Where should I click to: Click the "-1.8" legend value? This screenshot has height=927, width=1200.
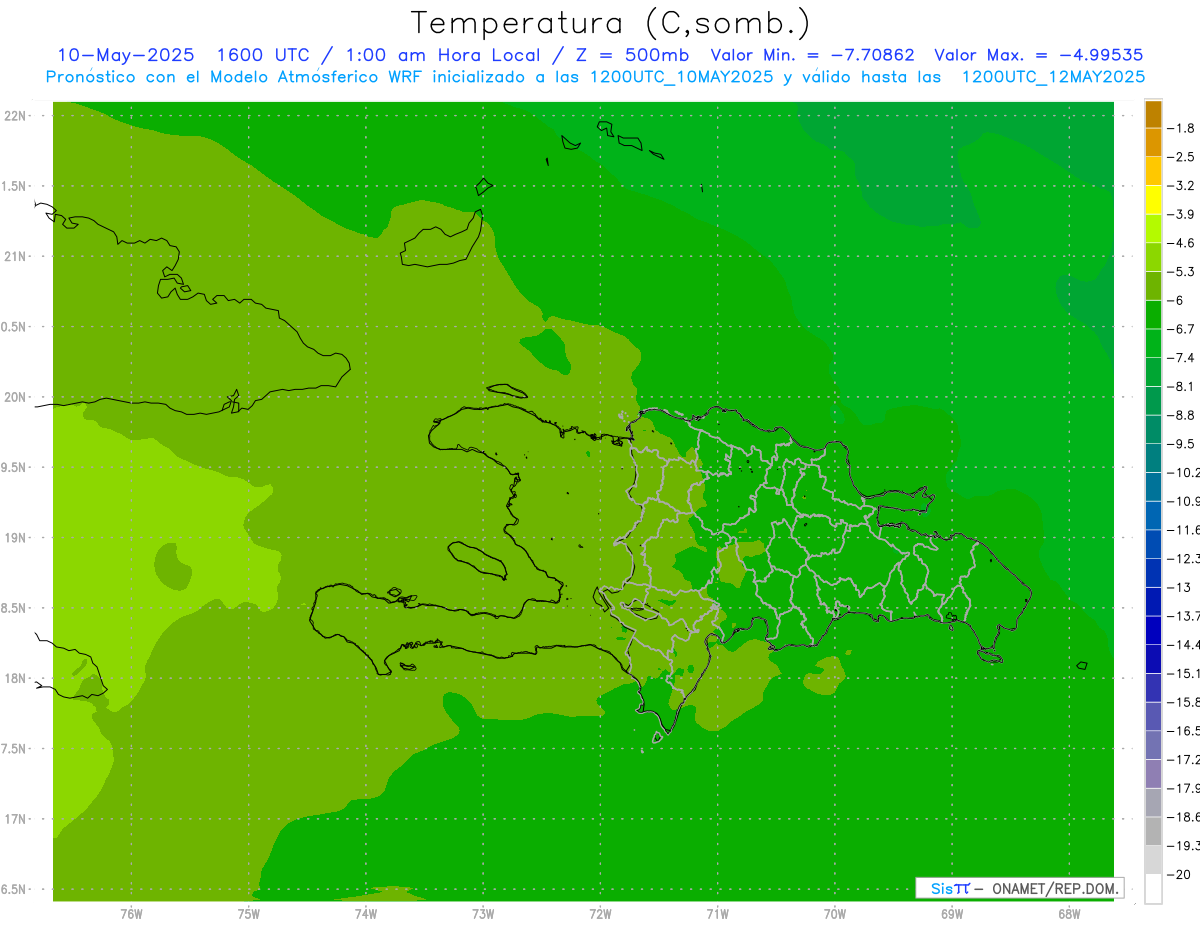tap(1182, 128)
